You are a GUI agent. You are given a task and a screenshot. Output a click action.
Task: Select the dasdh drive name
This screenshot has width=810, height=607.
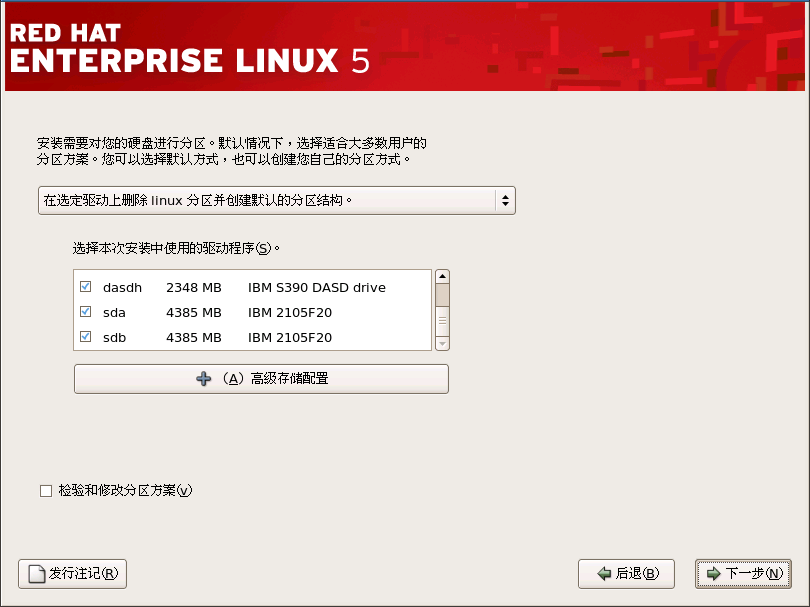click(x=122, y=288)
